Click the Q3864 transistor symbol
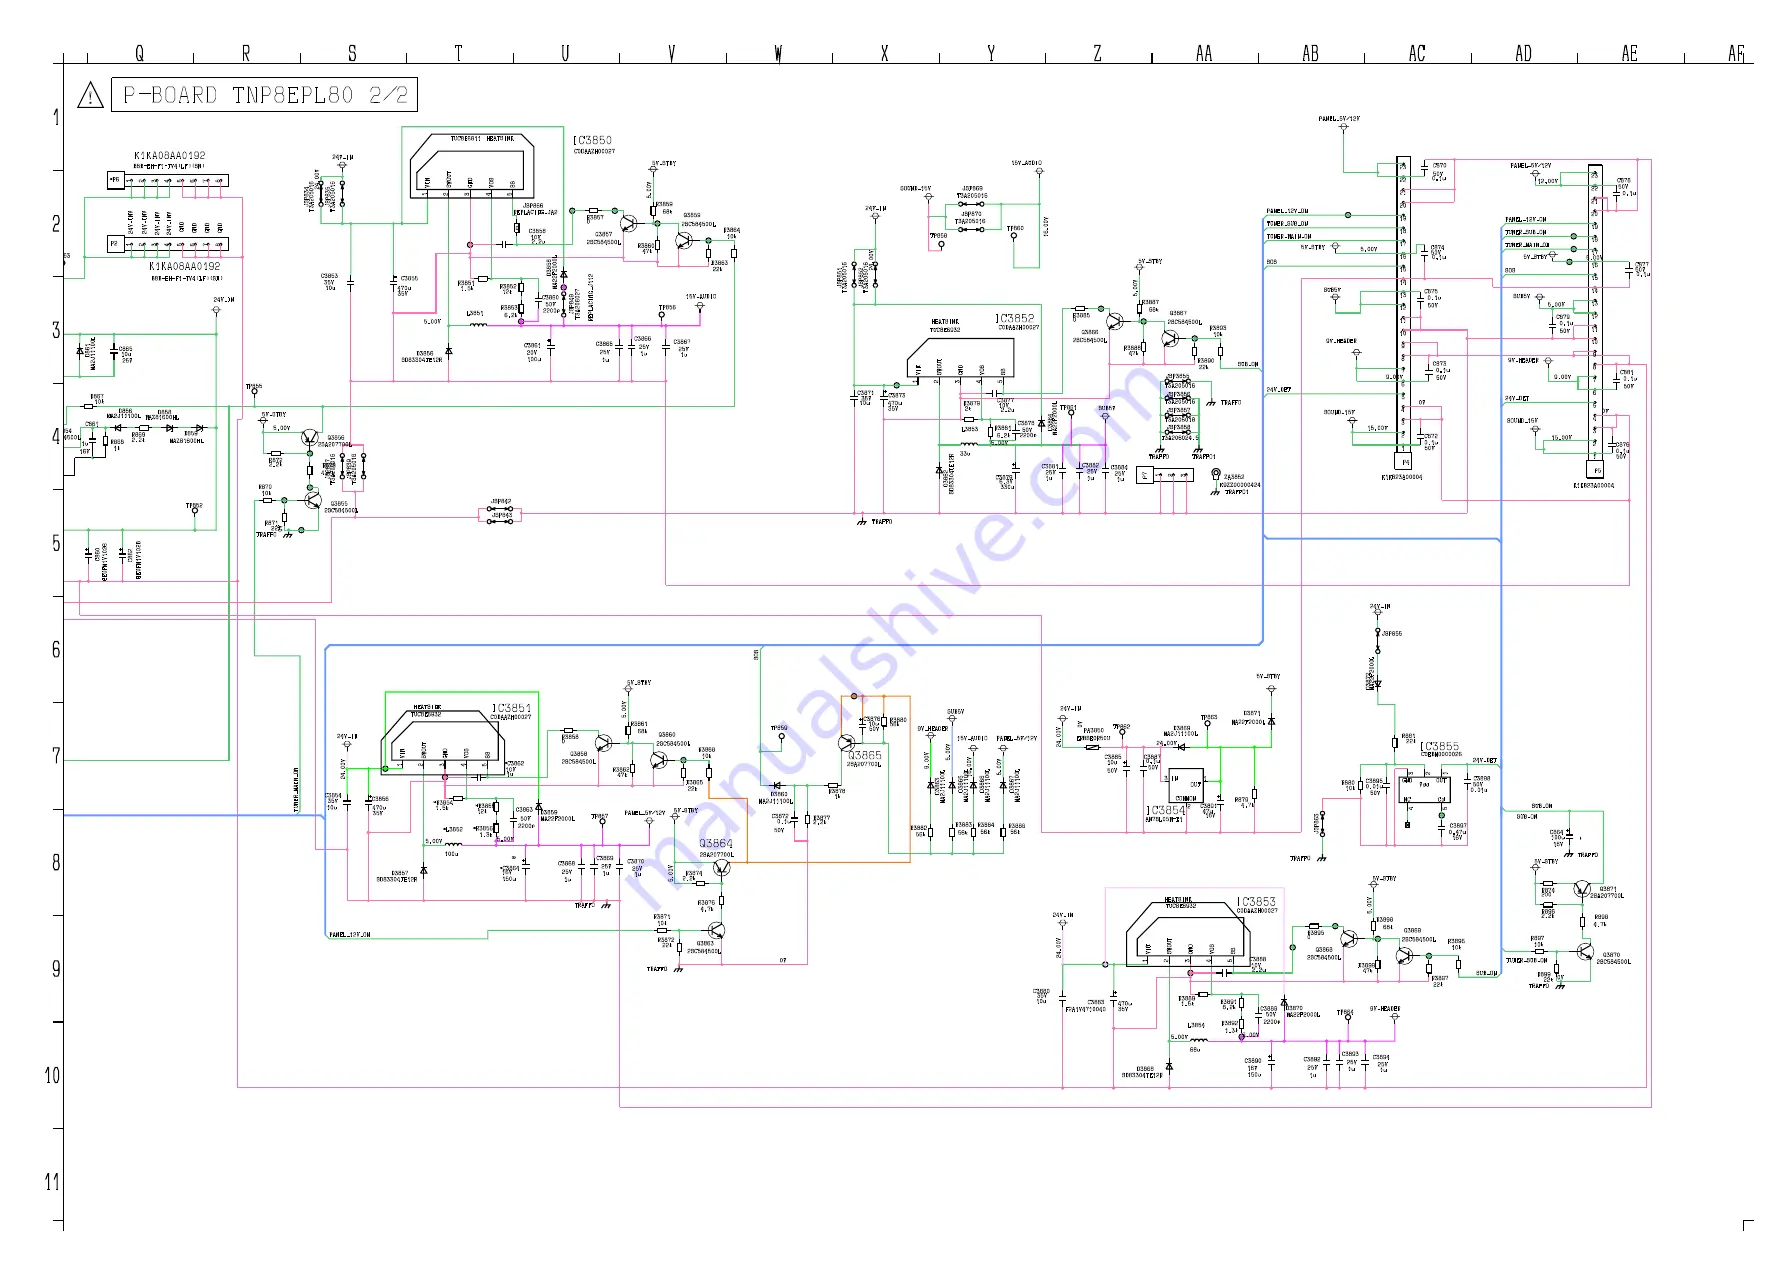 [x=721, y=869]
